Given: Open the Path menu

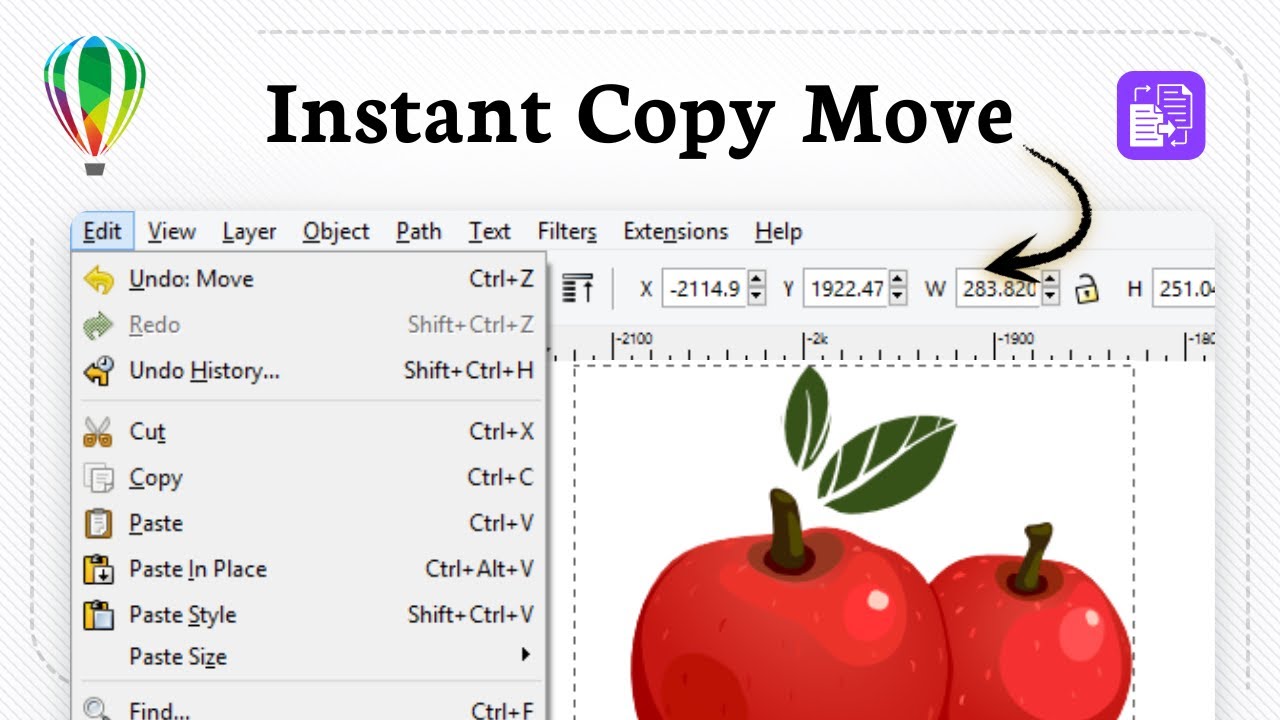Looking at the screenshot, I should [418, 232].
